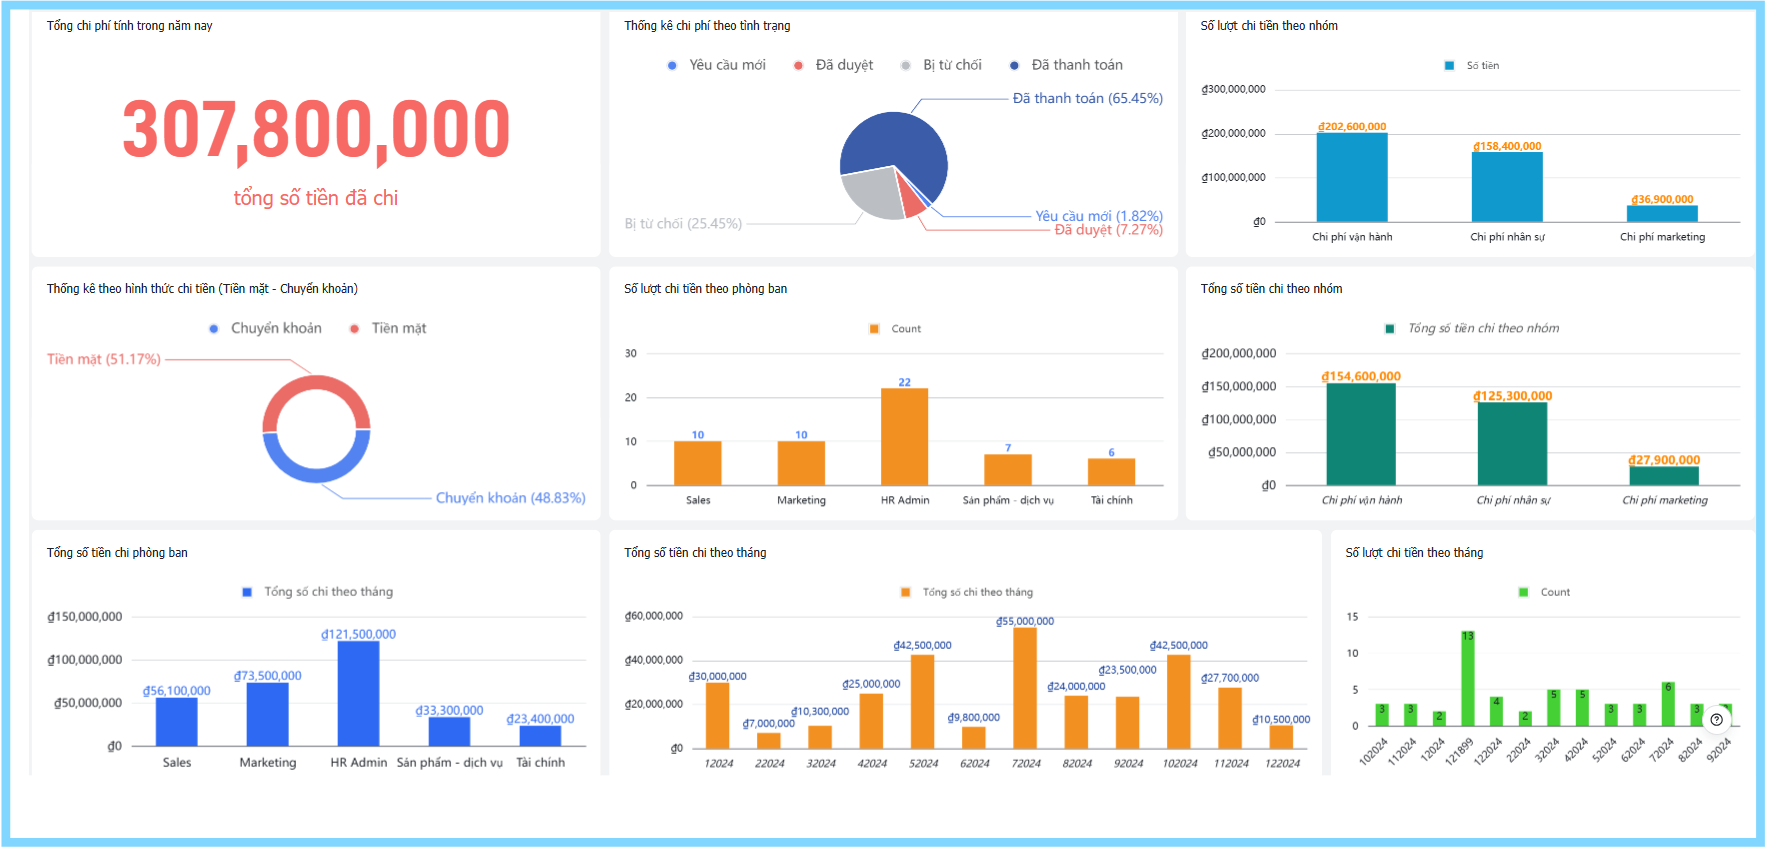Toggle Count legend in phòng ban chart

pos(896,329)
